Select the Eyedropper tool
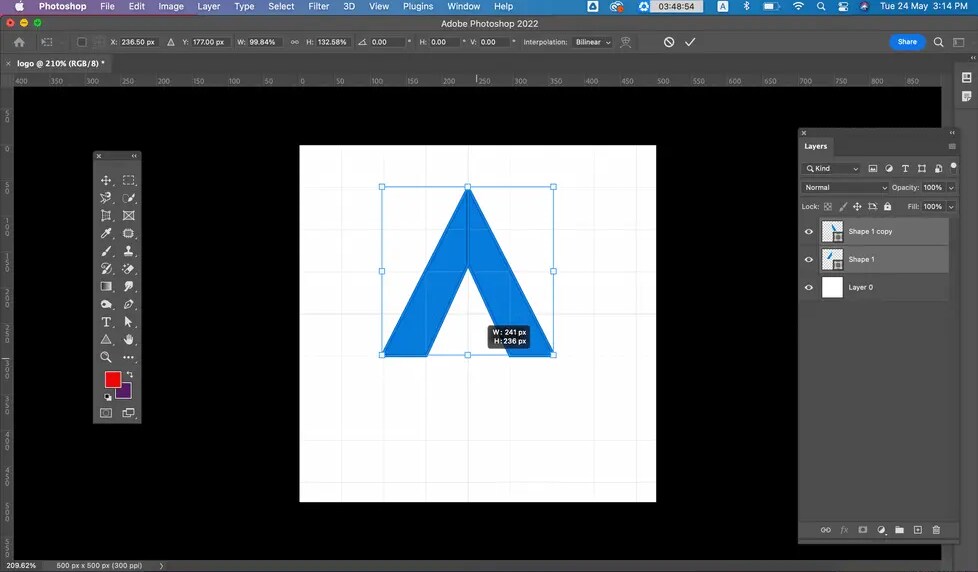Screen dimensions: 978x572 coord(106,233)
